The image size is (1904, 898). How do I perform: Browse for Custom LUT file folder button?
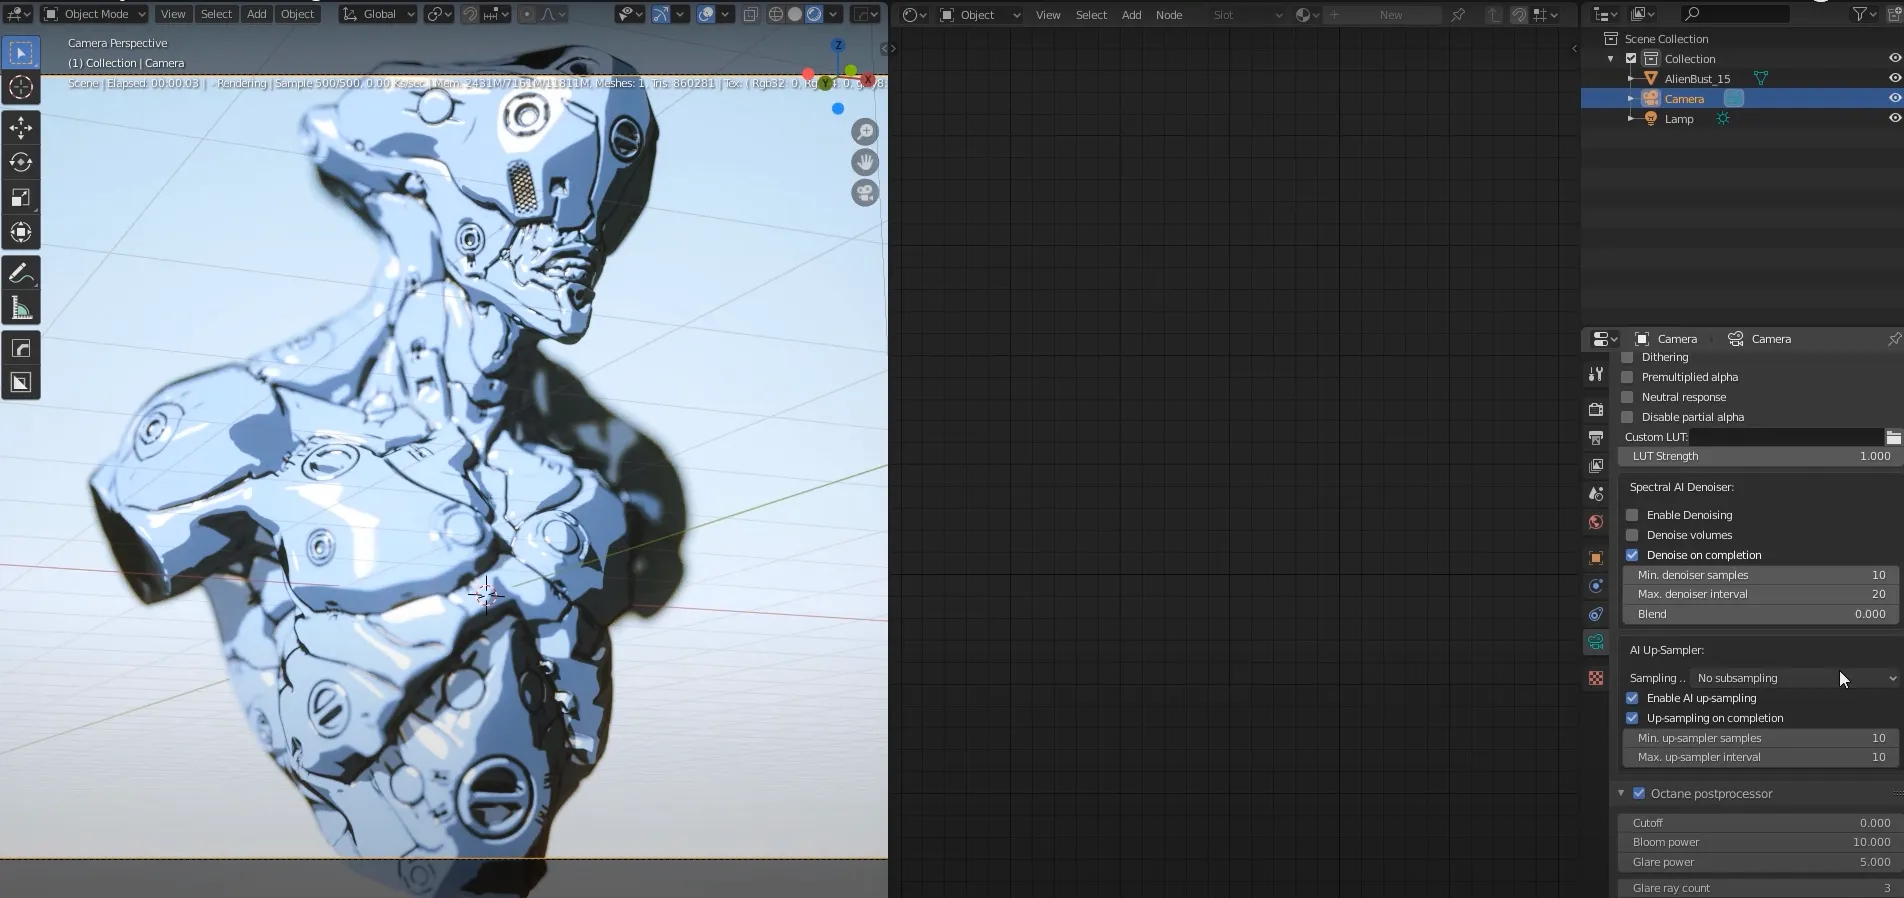1893,437
